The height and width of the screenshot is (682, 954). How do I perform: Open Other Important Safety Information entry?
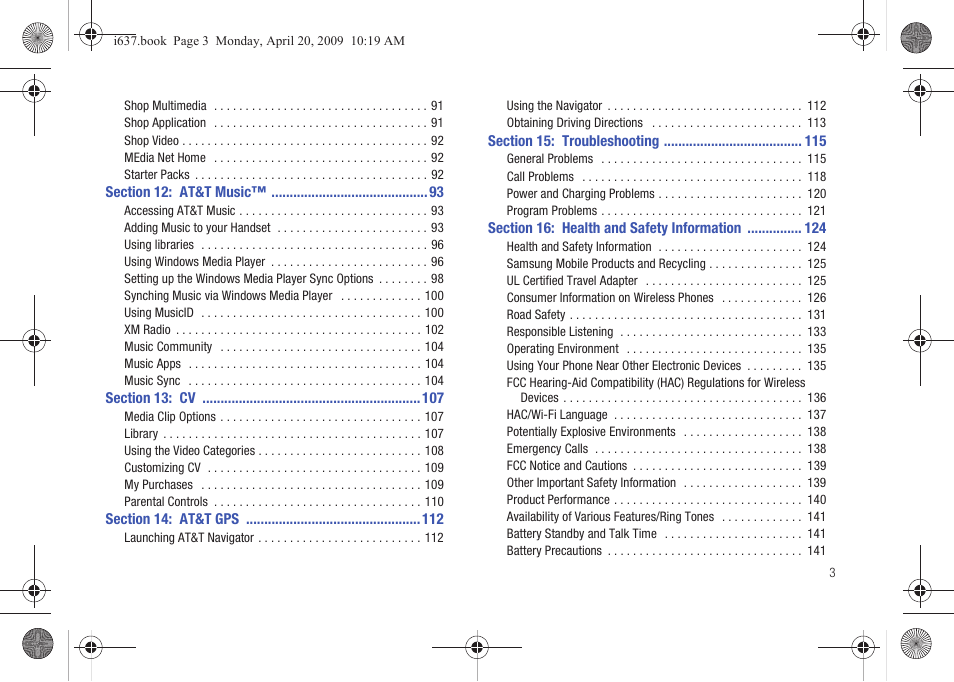tap(666, 482)
